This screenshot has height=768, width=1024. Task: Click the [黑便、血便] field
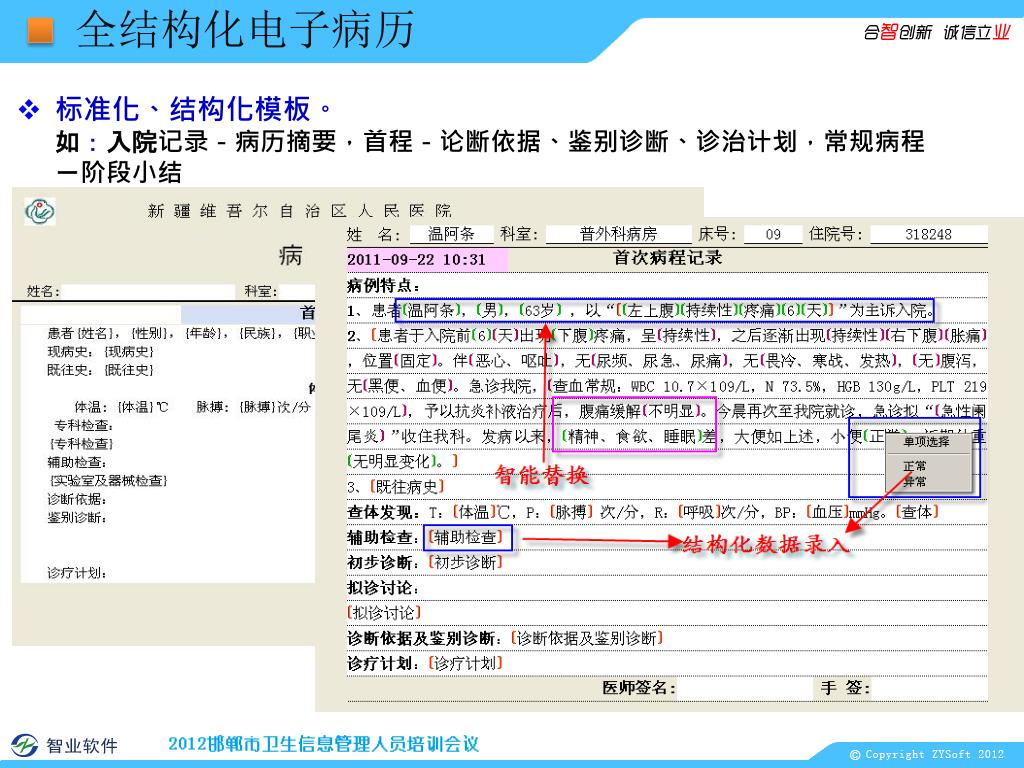(x=408, y=386)
